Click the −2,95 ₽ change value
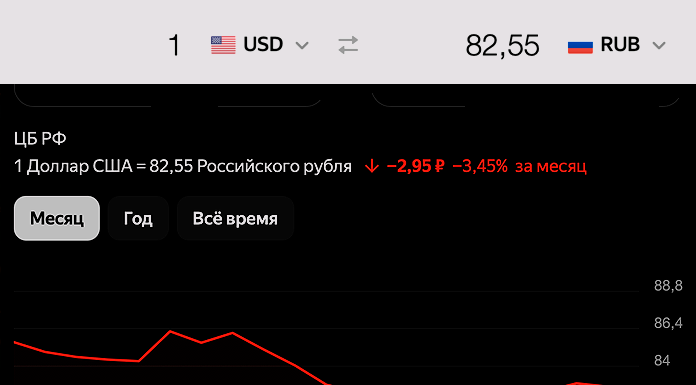696x385 pixels. tap(415, 167)
